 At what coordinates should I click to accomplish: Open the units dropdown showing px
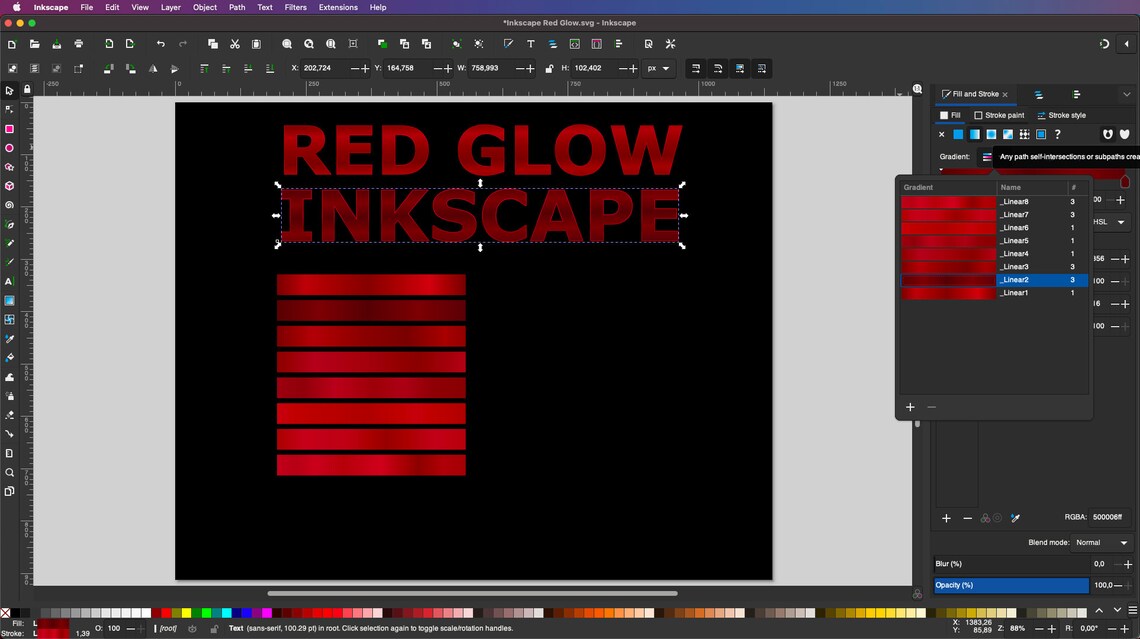(x=659, y=68)
